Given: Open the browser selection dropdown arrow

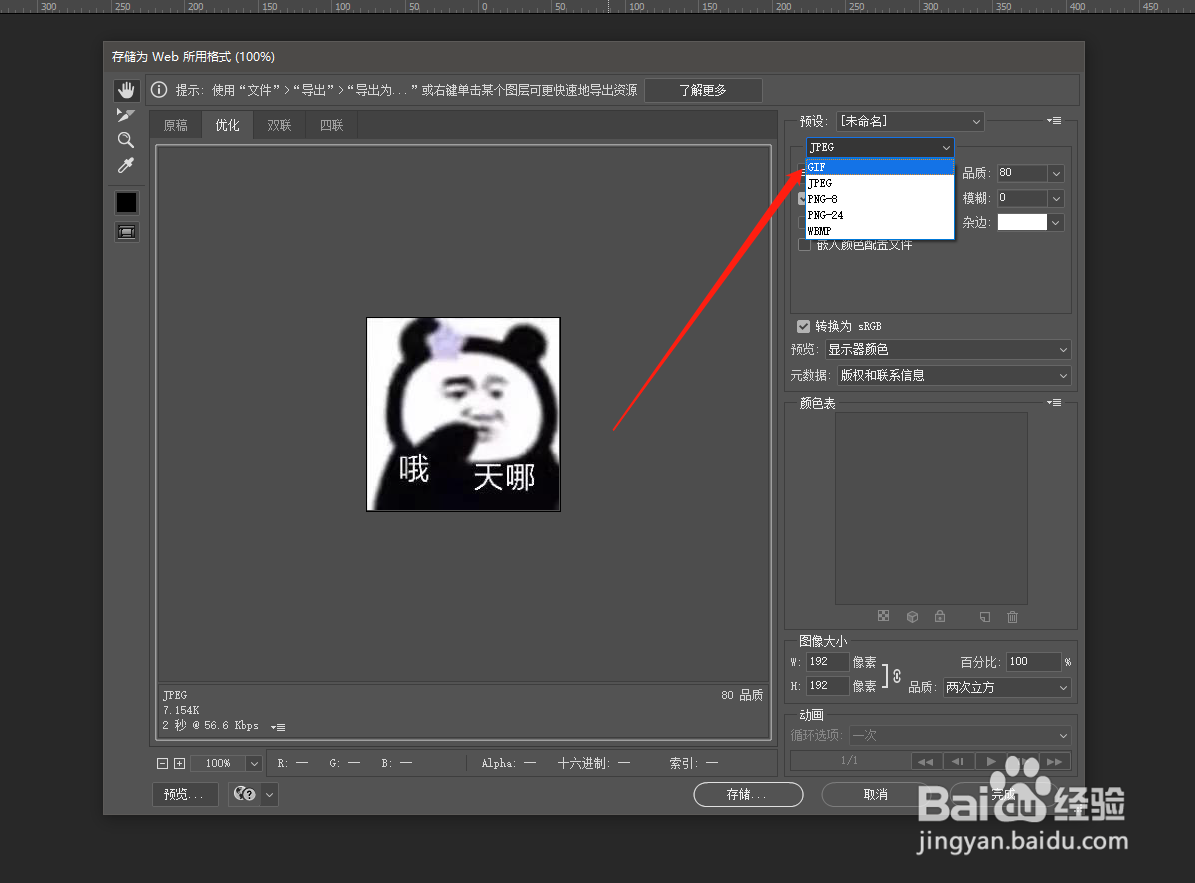Looking at the screenshot, I should [x=270, y=794].
